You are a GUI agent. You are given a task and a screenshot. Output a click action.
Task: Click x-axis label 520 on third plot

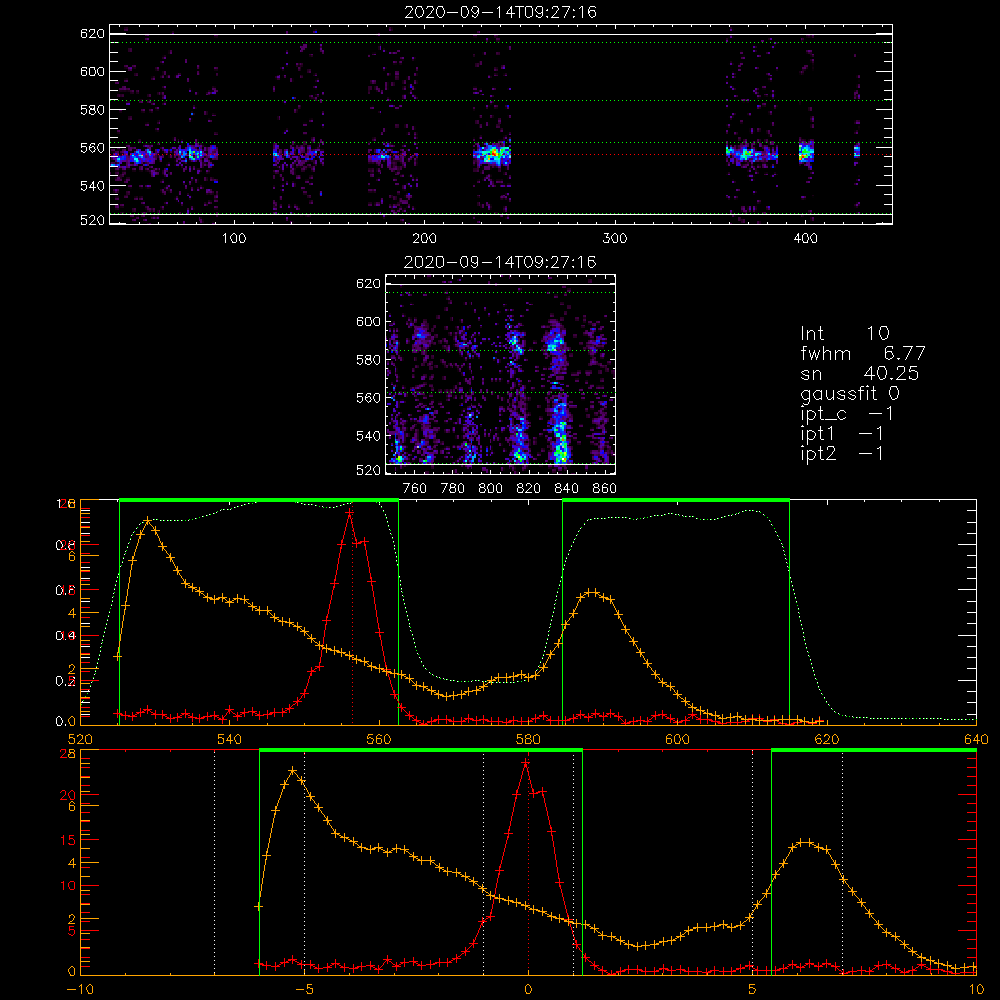tap(80, 739)
